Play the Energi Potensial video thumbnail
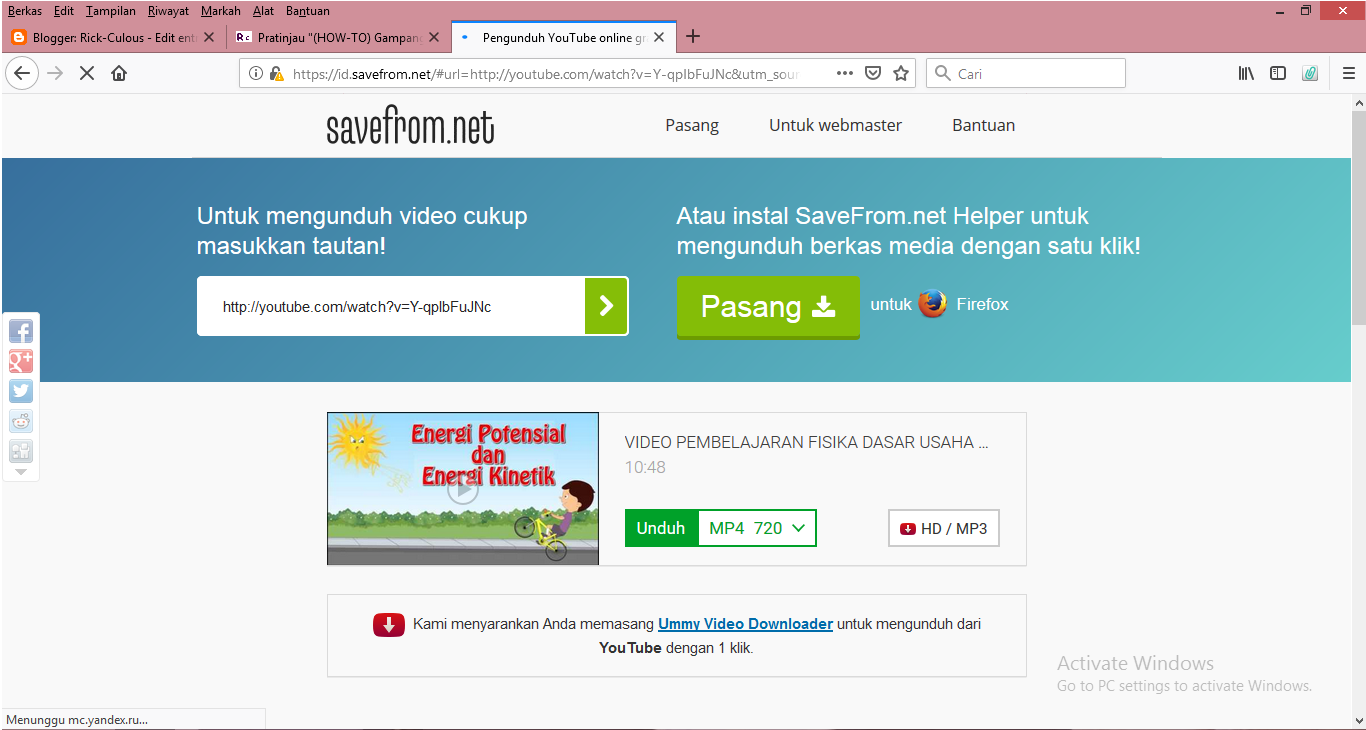1366x730 pixels. pyautogui.click(x=463, y=489)
